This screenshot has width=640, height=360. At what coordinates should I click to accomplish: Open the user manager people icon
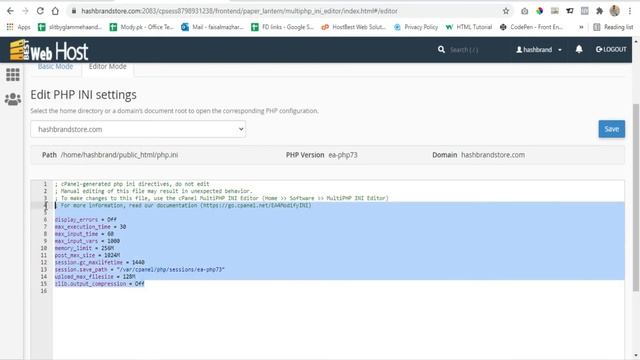point(13,99)
